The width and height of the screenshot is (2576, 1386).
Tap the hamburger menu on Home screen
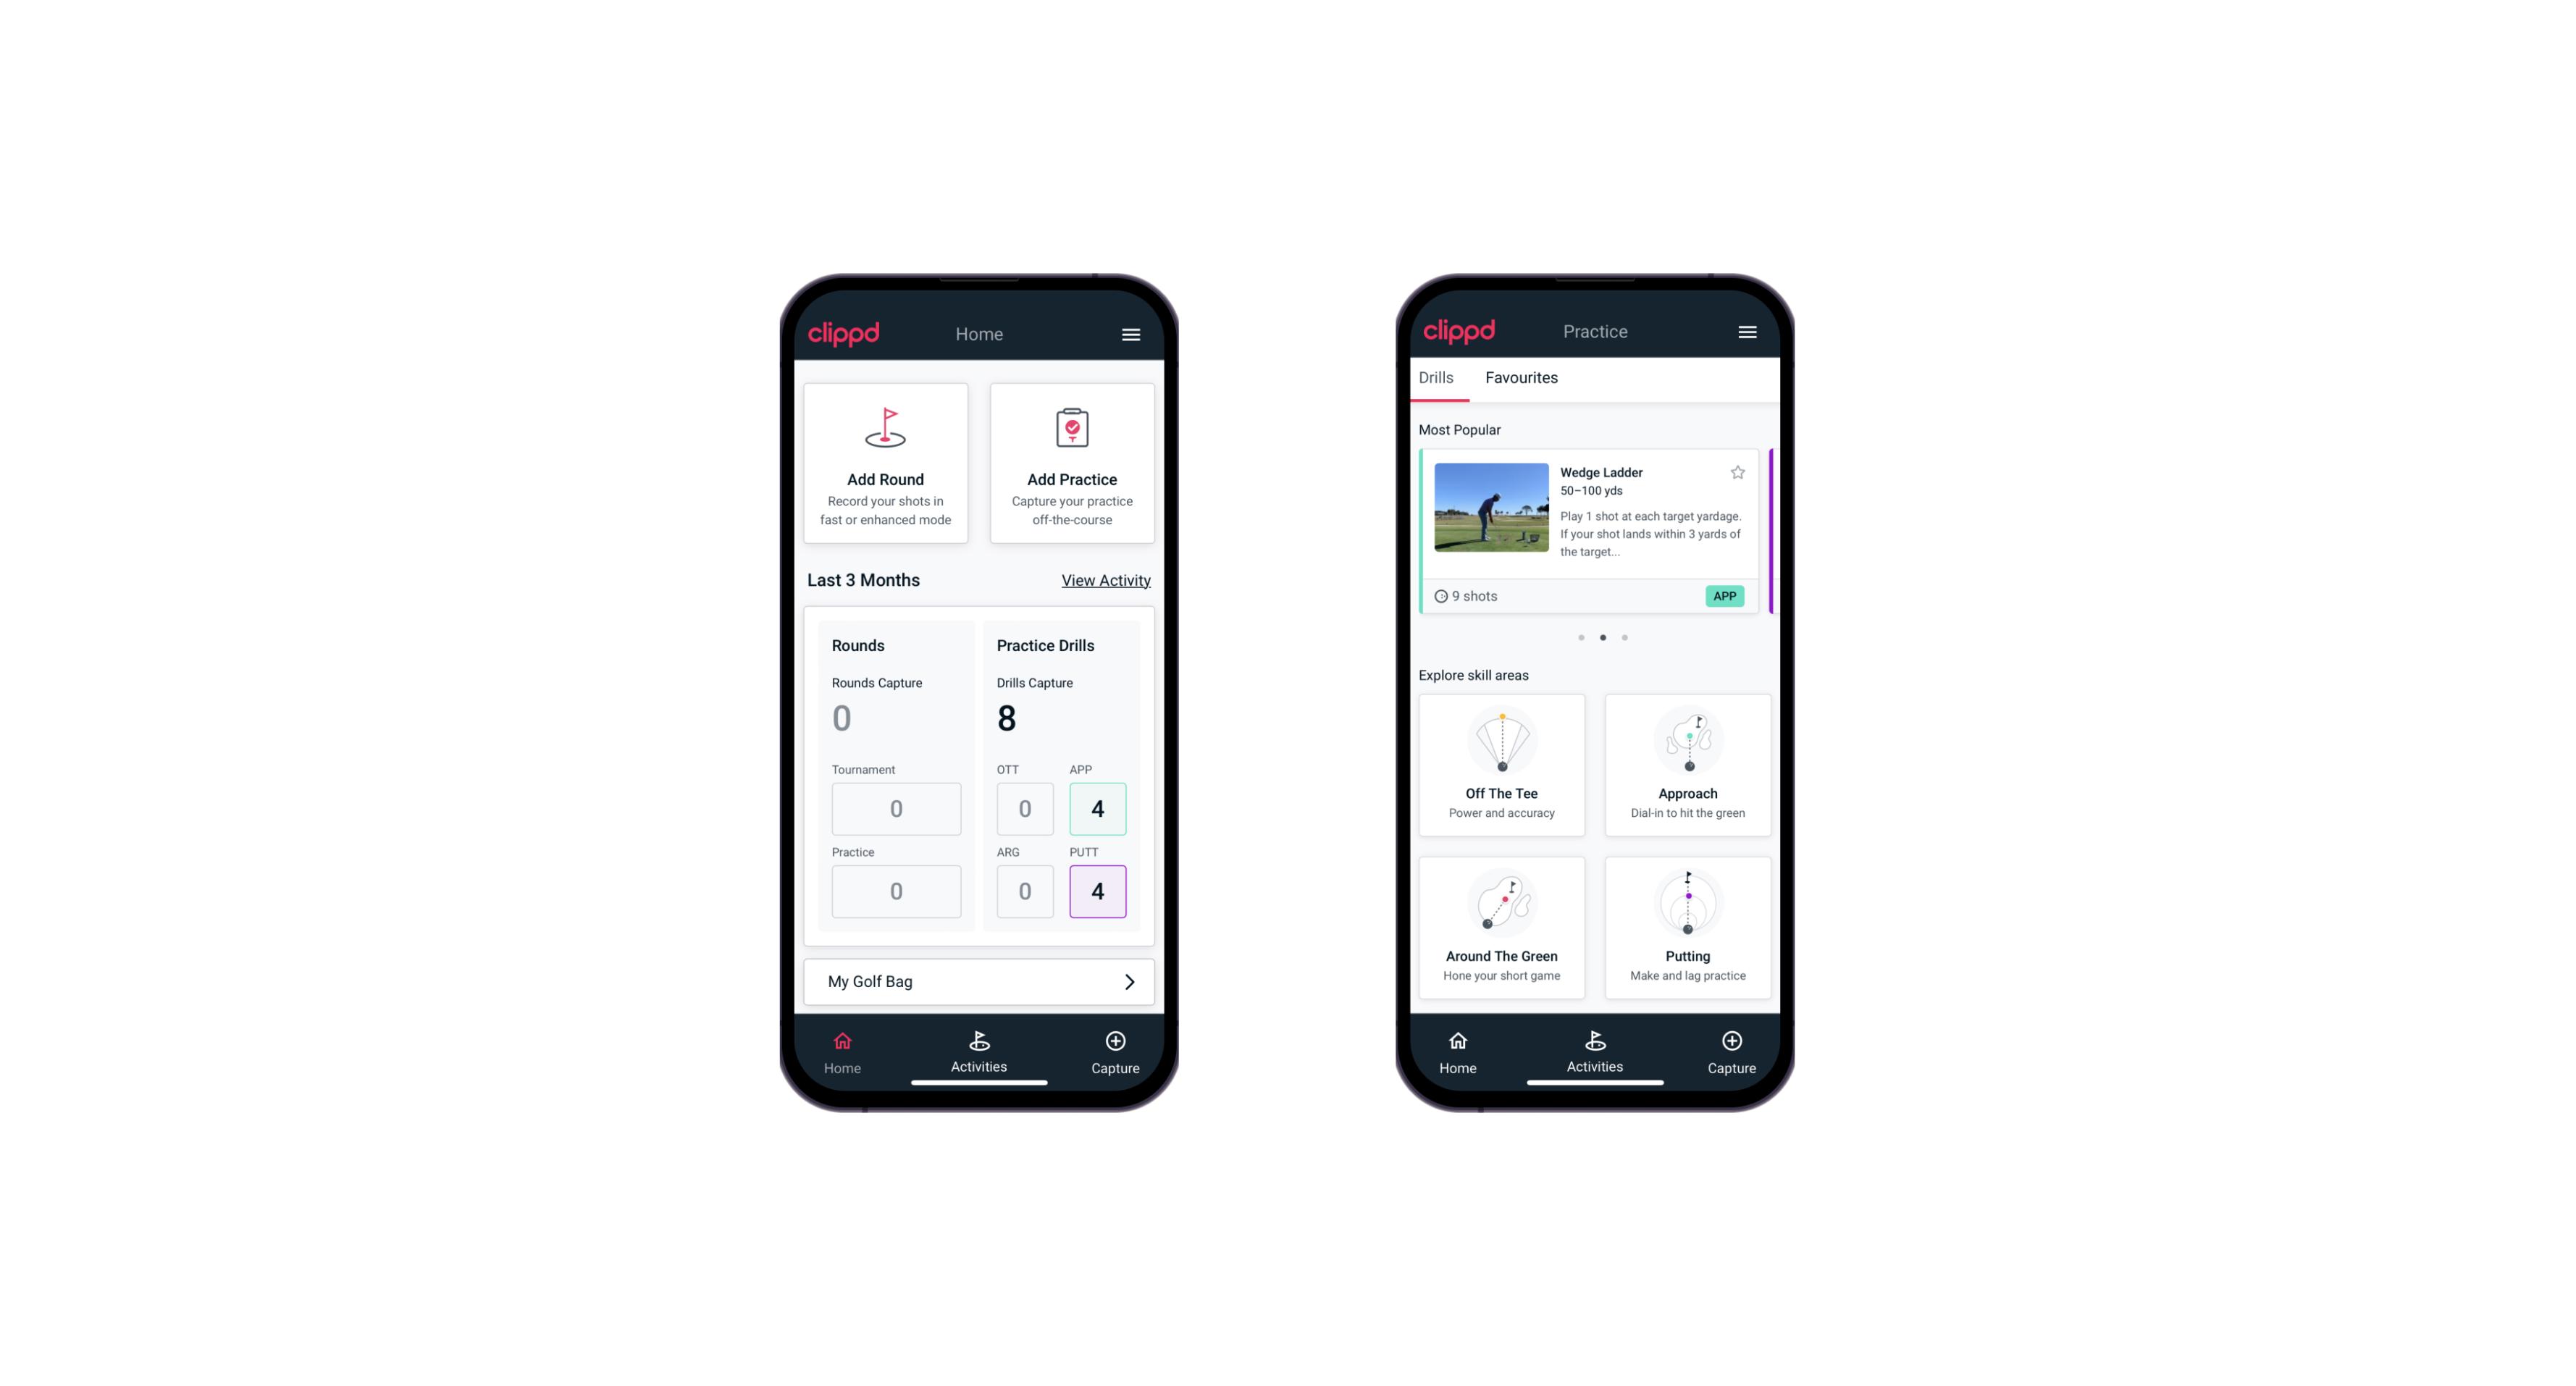coord(1132,333)
